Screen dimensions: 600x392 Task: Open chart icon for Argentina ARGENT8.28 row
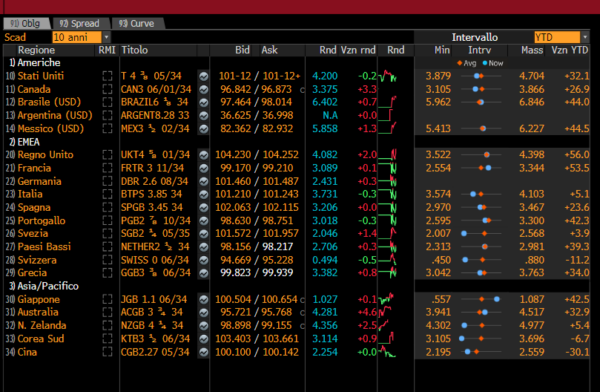pos(204,116)
